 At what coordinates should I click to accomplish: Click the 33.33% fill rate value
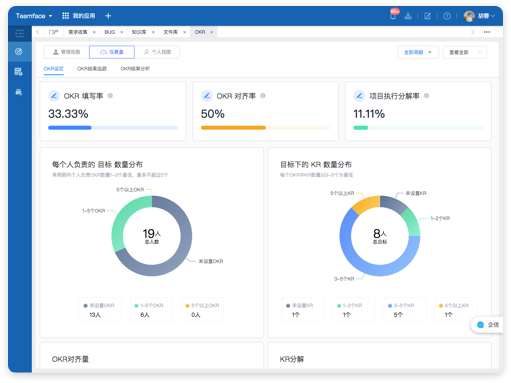pos(68,114)
